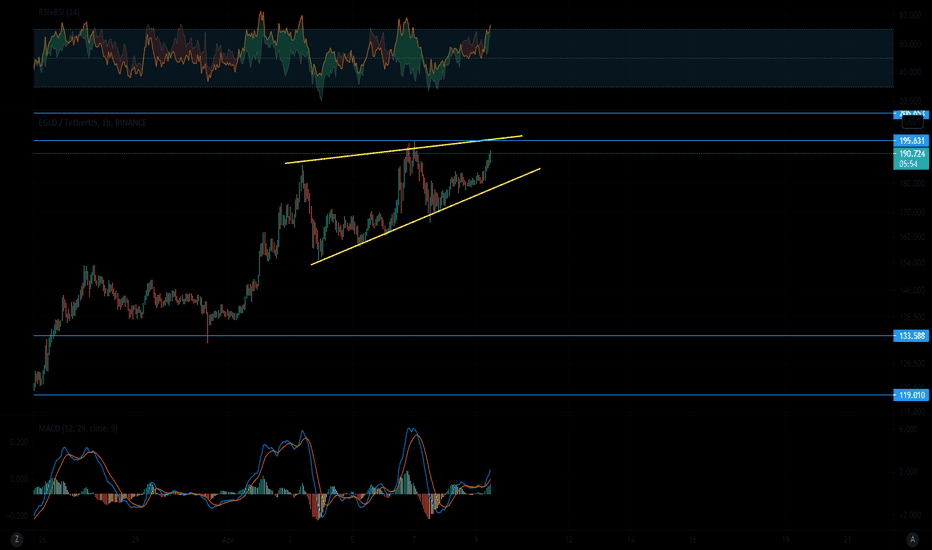Click date 12 on the time axis
The image size is (932, 550).
click(x=569, y=540)
